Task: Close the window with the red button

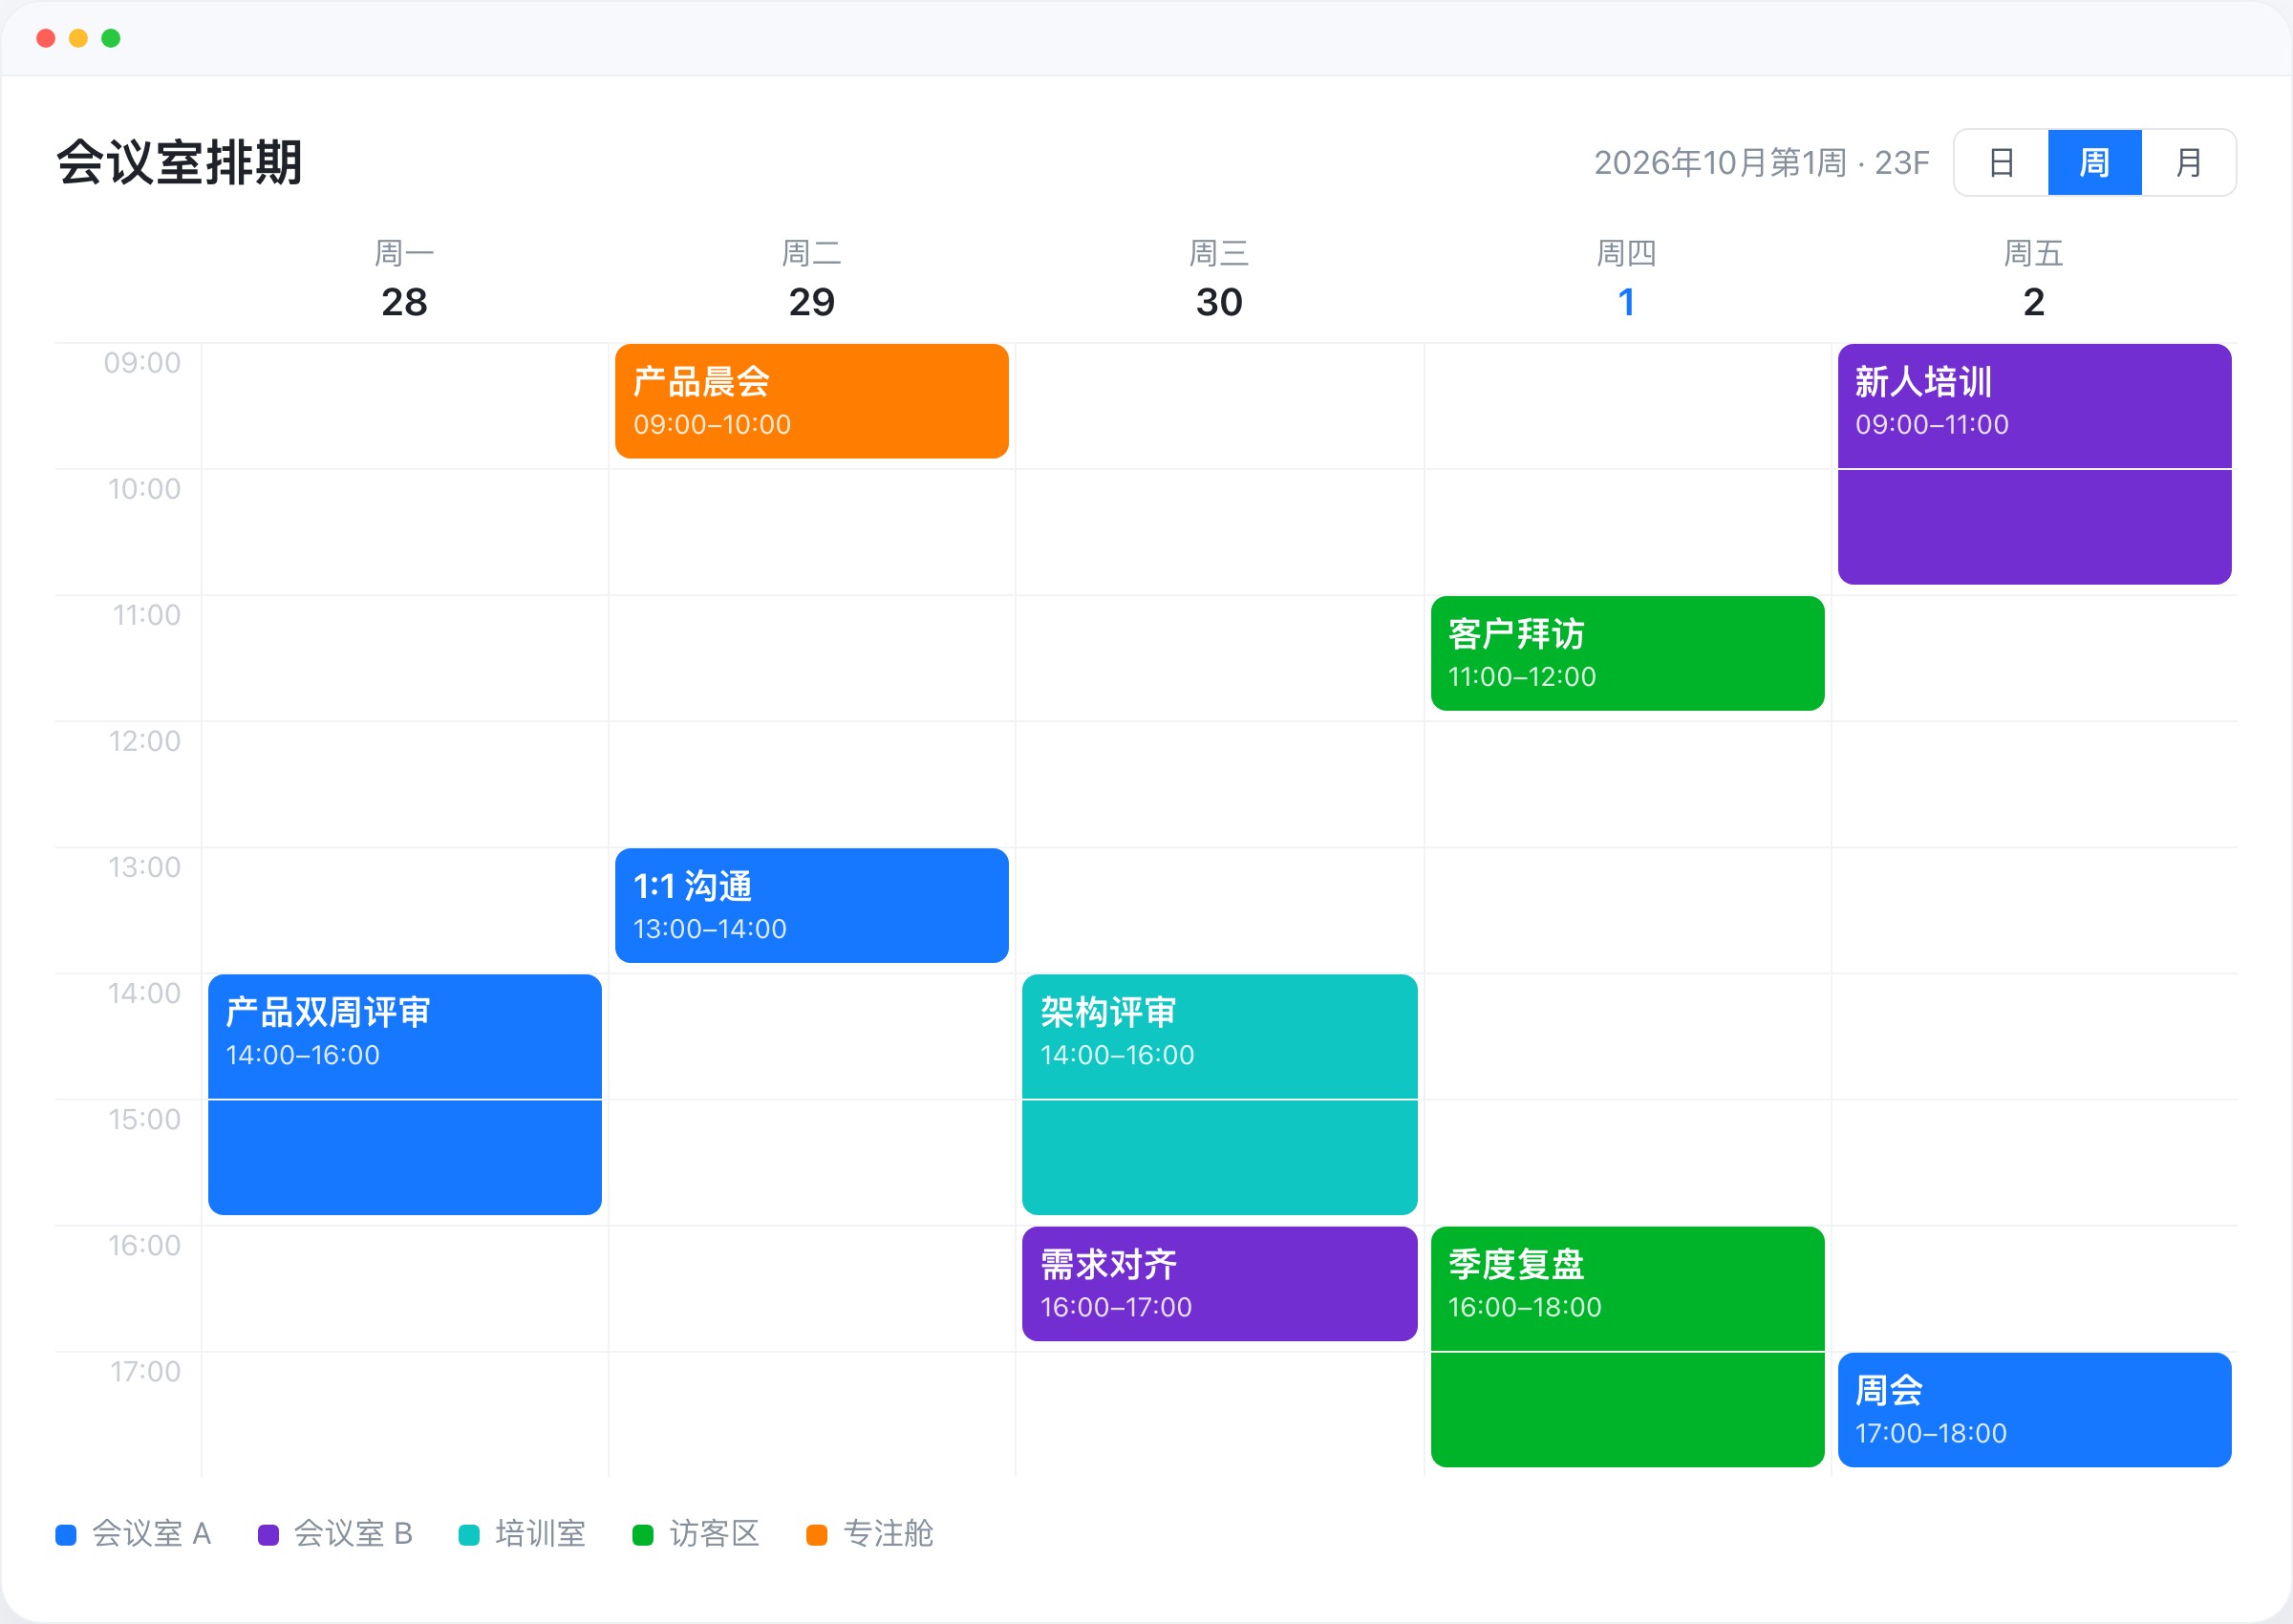Action: click(45, 38)
